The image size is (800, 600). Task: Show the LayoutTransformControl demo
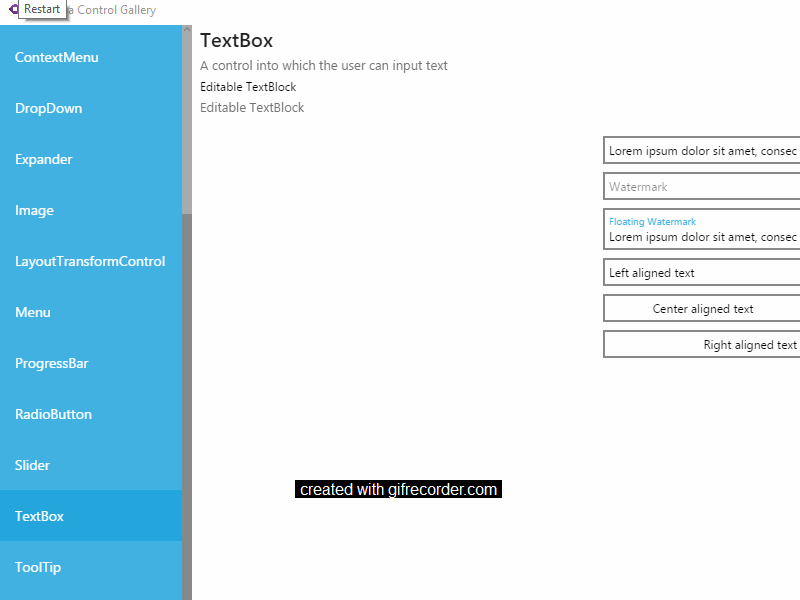(x=89, y=261)
